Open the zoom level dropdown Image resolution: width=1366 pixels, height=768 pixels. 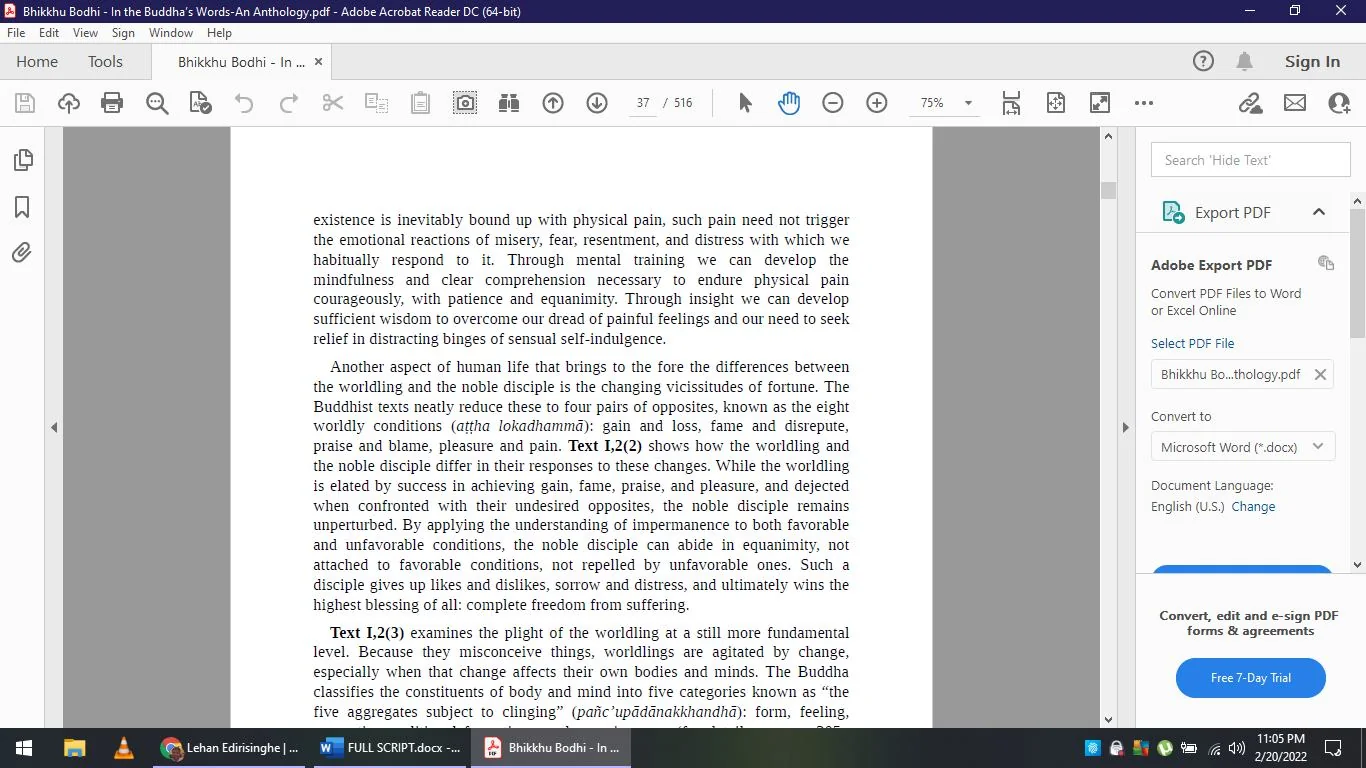(967, 103)
